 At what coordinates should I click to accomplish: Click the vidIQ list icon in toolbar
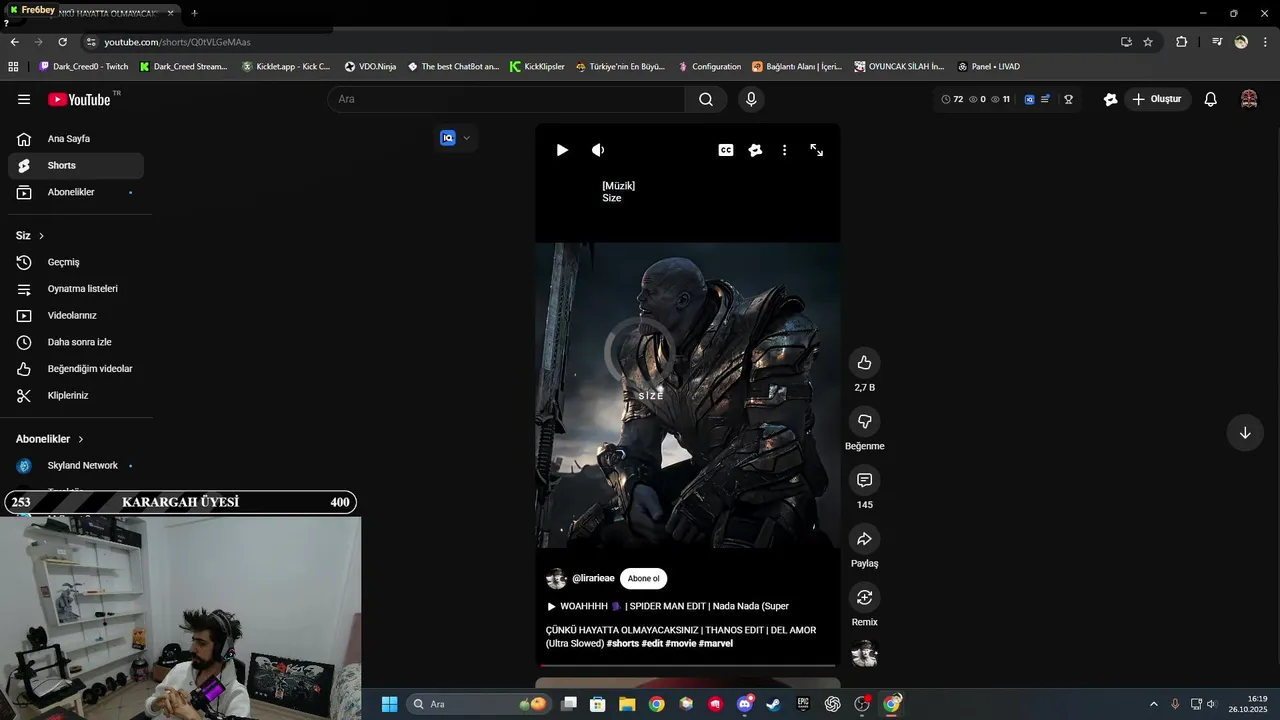click(x=1045, y=99)
